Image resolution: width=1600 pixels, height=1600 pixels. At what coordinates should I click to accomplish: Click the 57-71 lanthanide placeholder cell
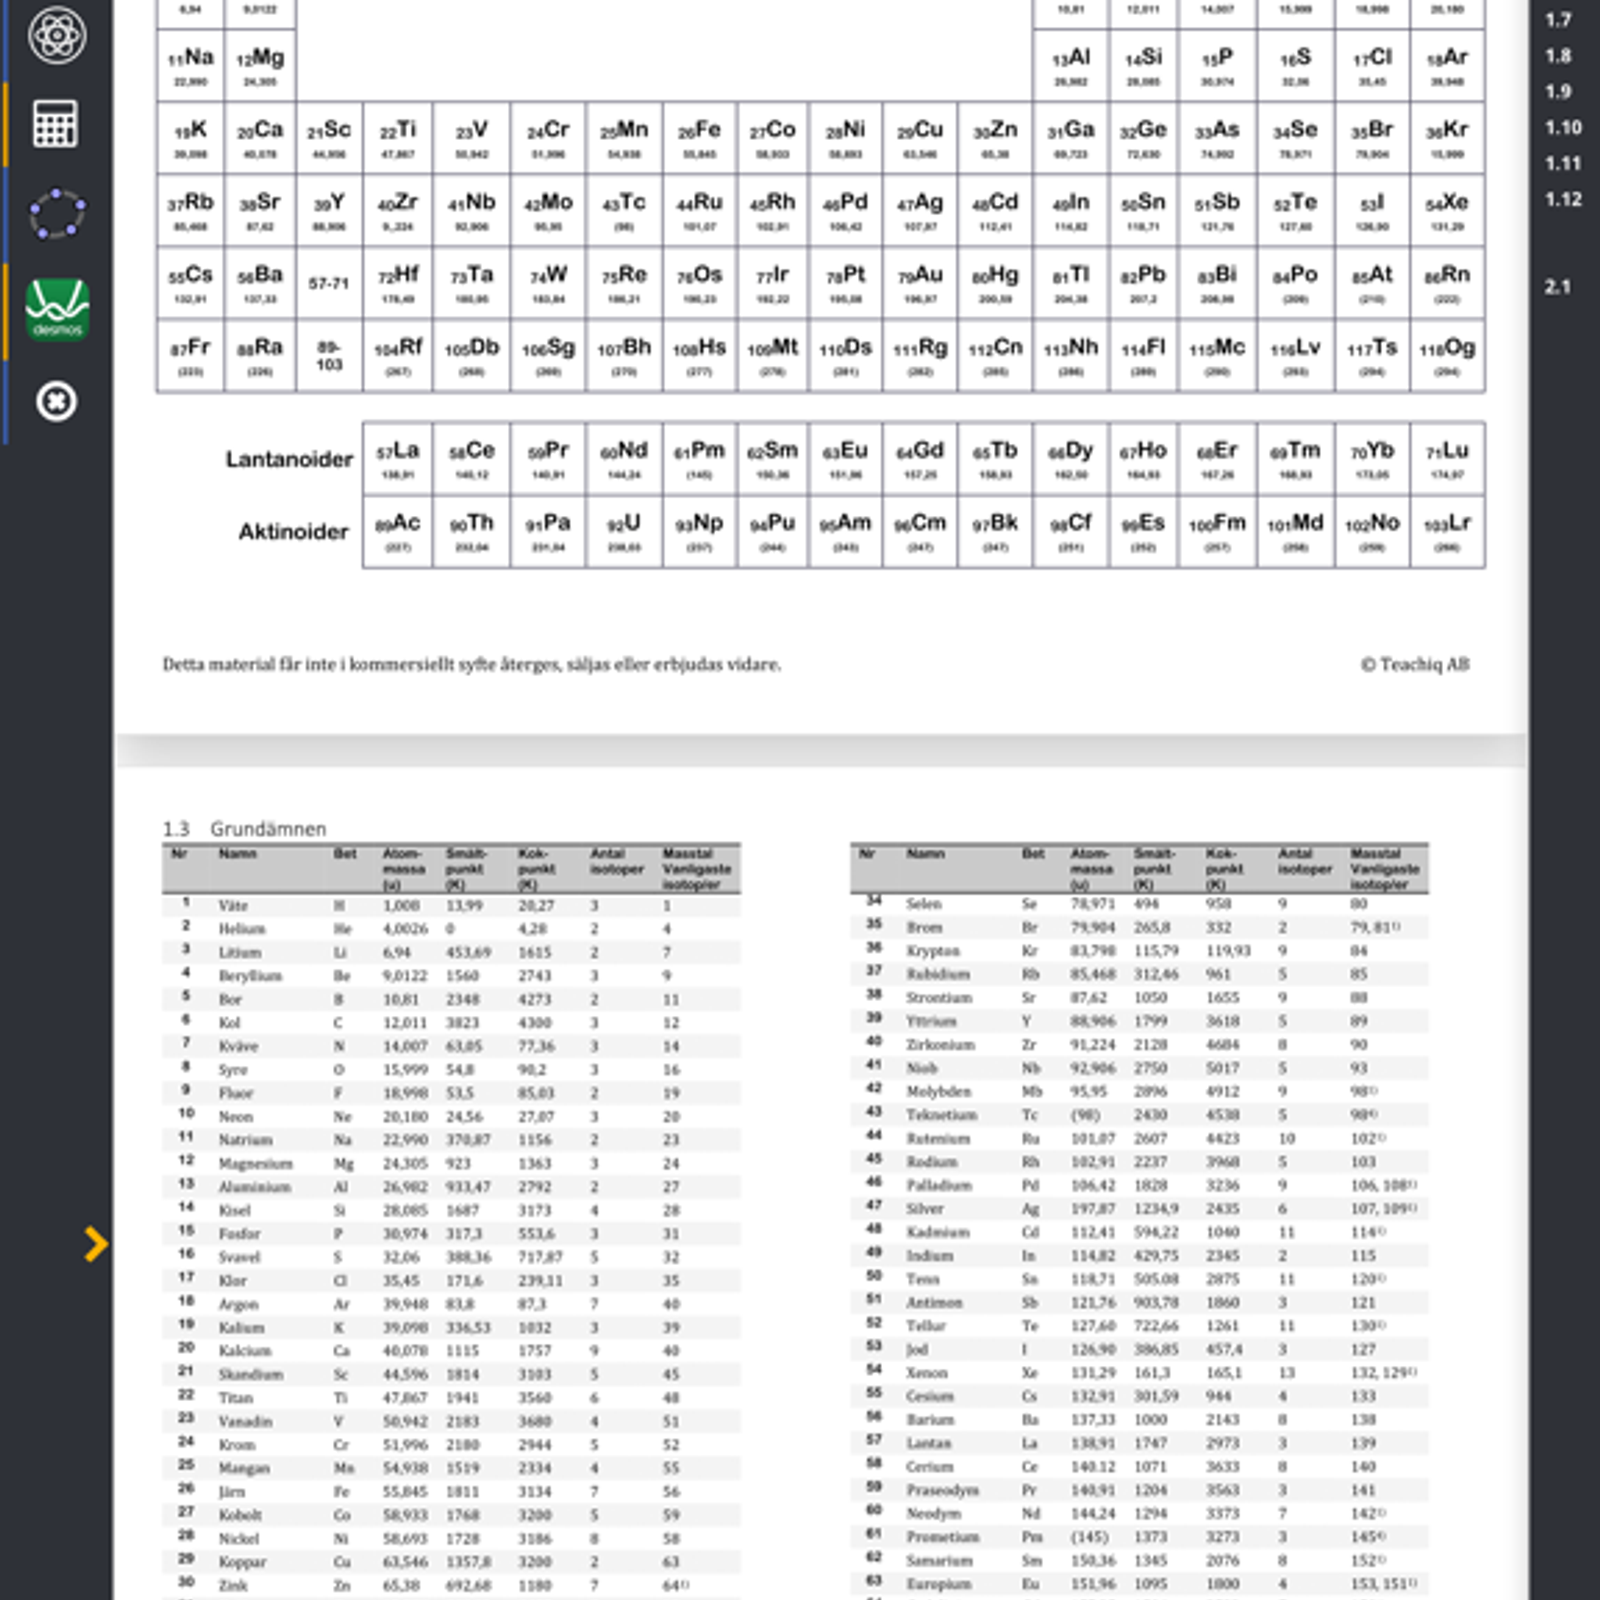(x=329, y=283)
